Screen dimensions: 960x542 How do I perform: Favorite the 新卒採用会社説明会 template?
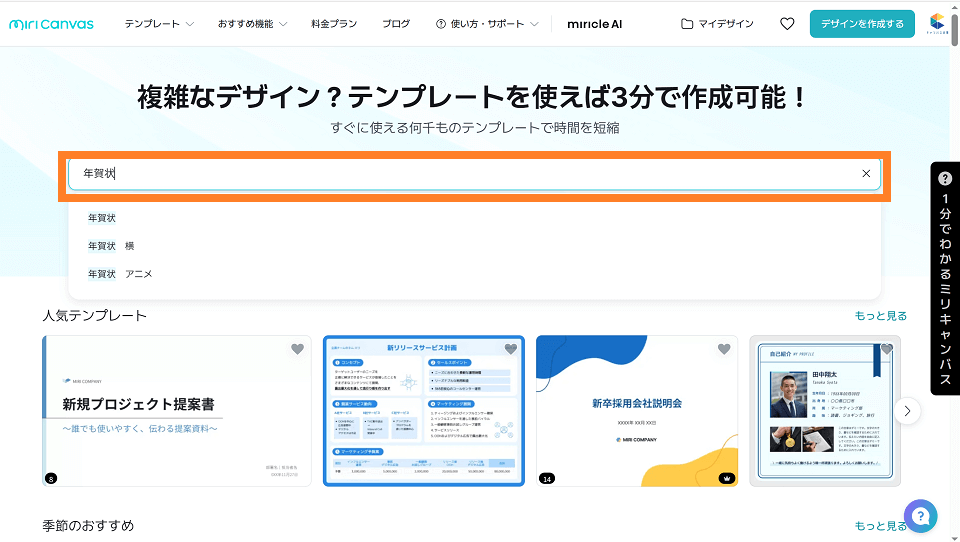point(724,349)
